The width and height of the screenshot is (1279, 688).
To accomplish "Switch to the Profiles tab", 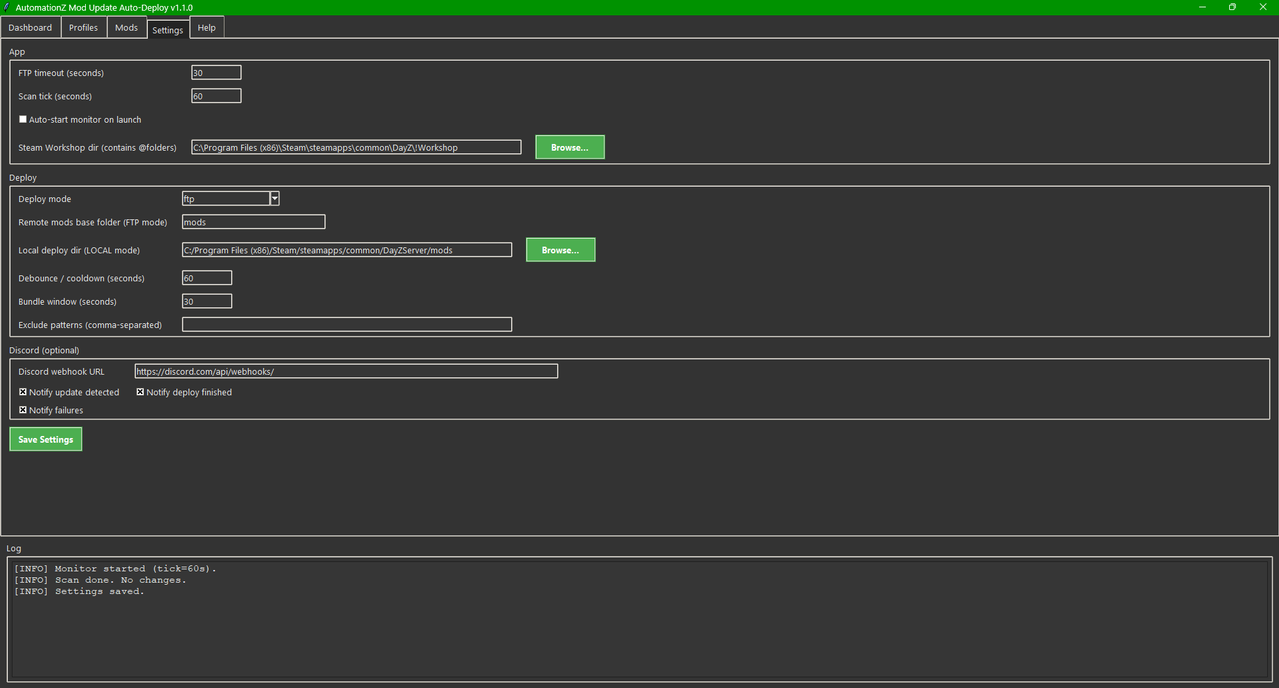I will pyautogui.click(x=83, y=28).
